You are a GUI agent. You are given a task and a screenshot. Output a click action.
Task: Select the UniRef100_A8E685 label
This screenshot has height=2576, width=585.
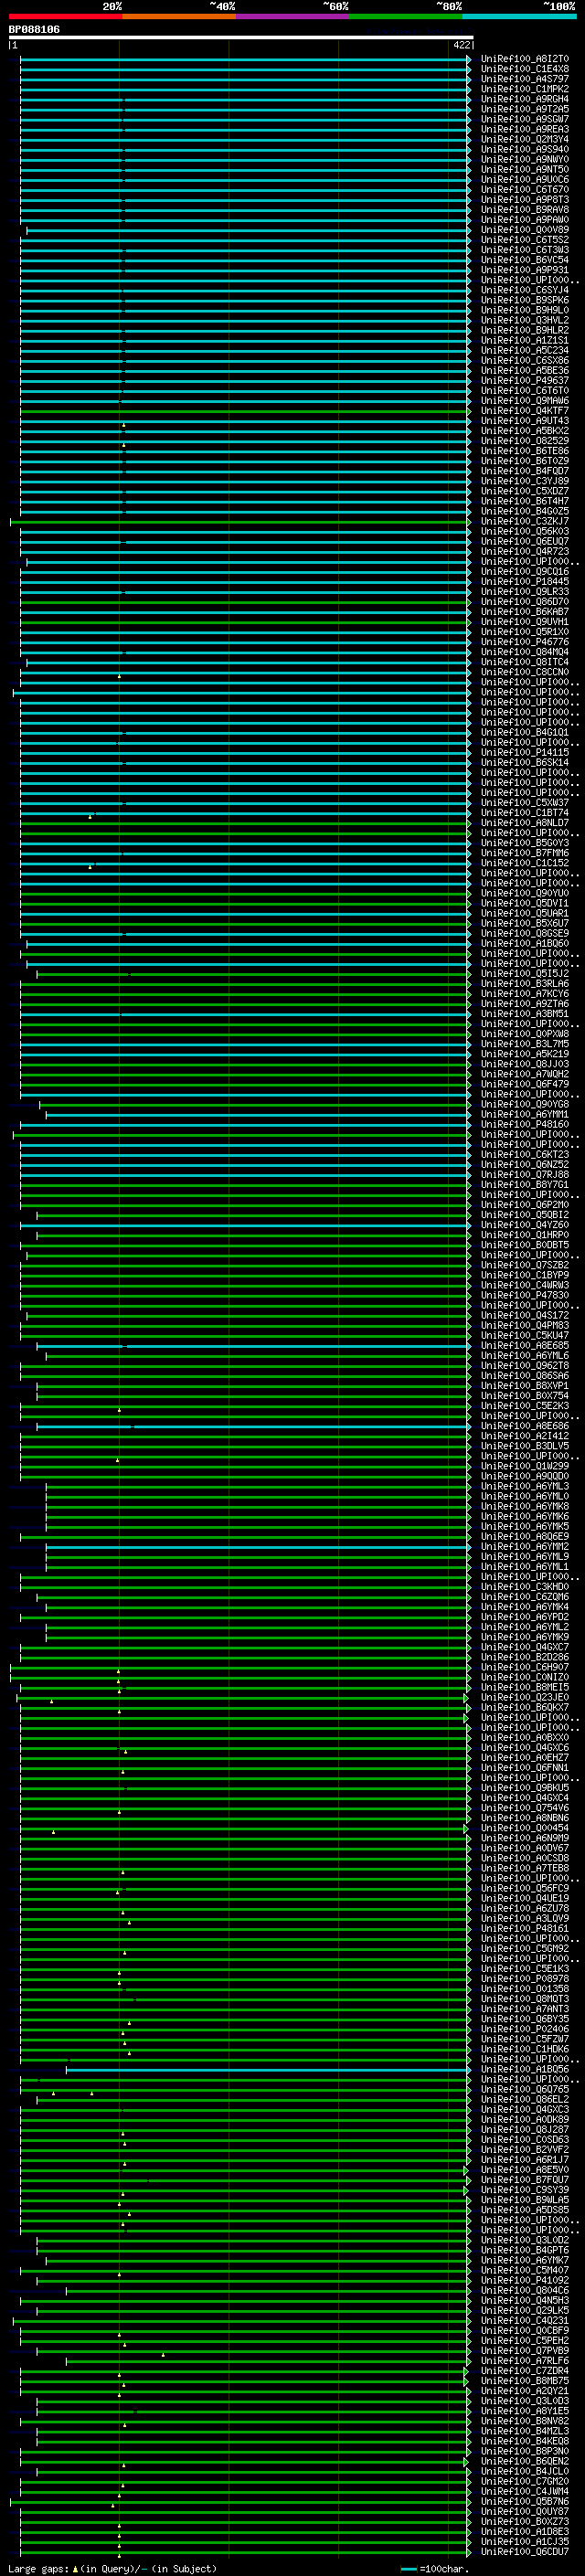point(525,1345)
